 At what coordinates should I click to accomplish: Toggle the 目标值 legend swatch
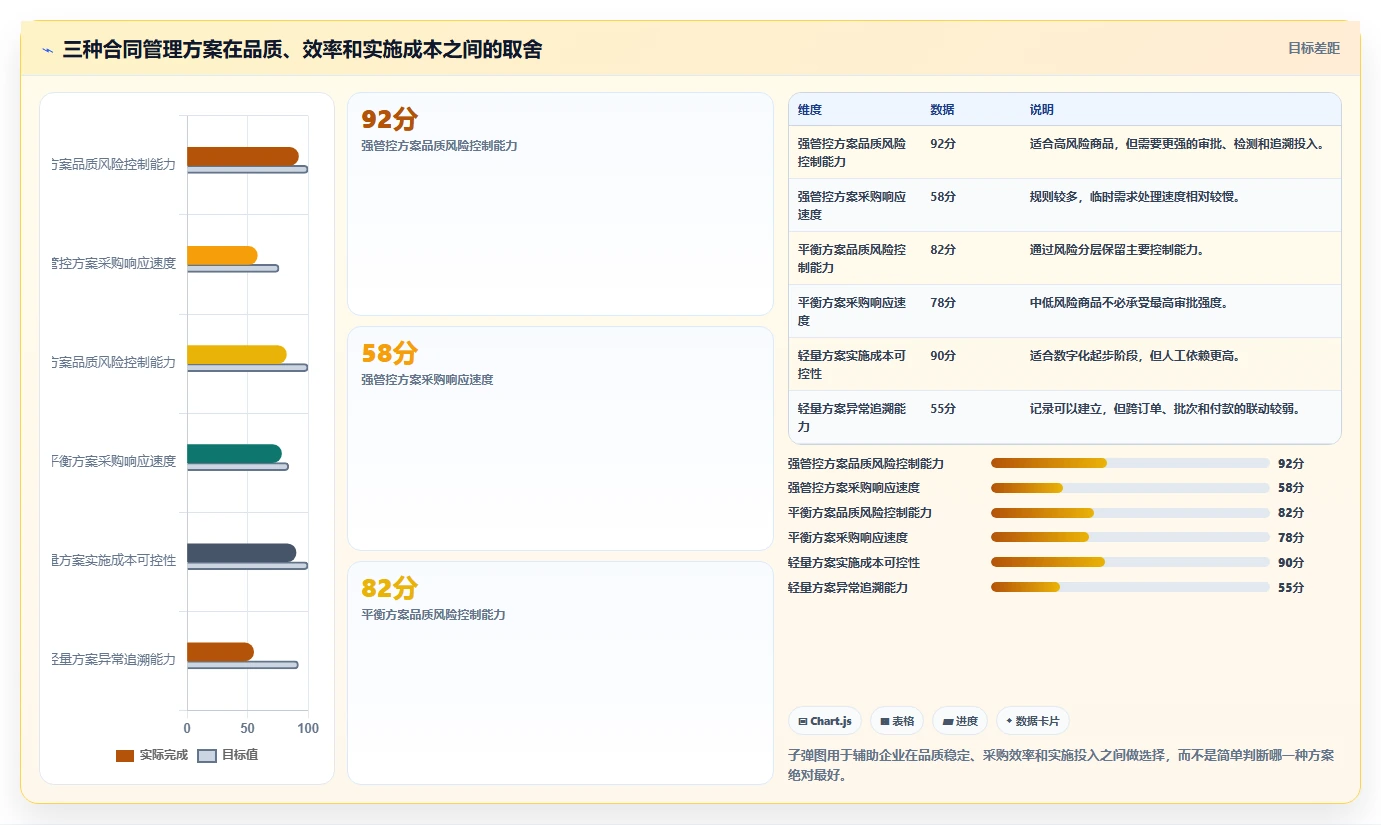[207, 756]
